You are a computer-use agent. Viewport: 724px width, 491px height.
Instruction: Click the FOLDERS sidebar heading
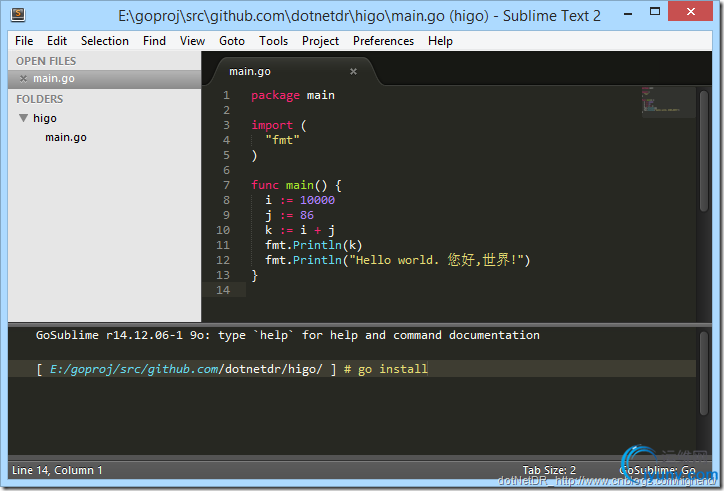point(39,99)
